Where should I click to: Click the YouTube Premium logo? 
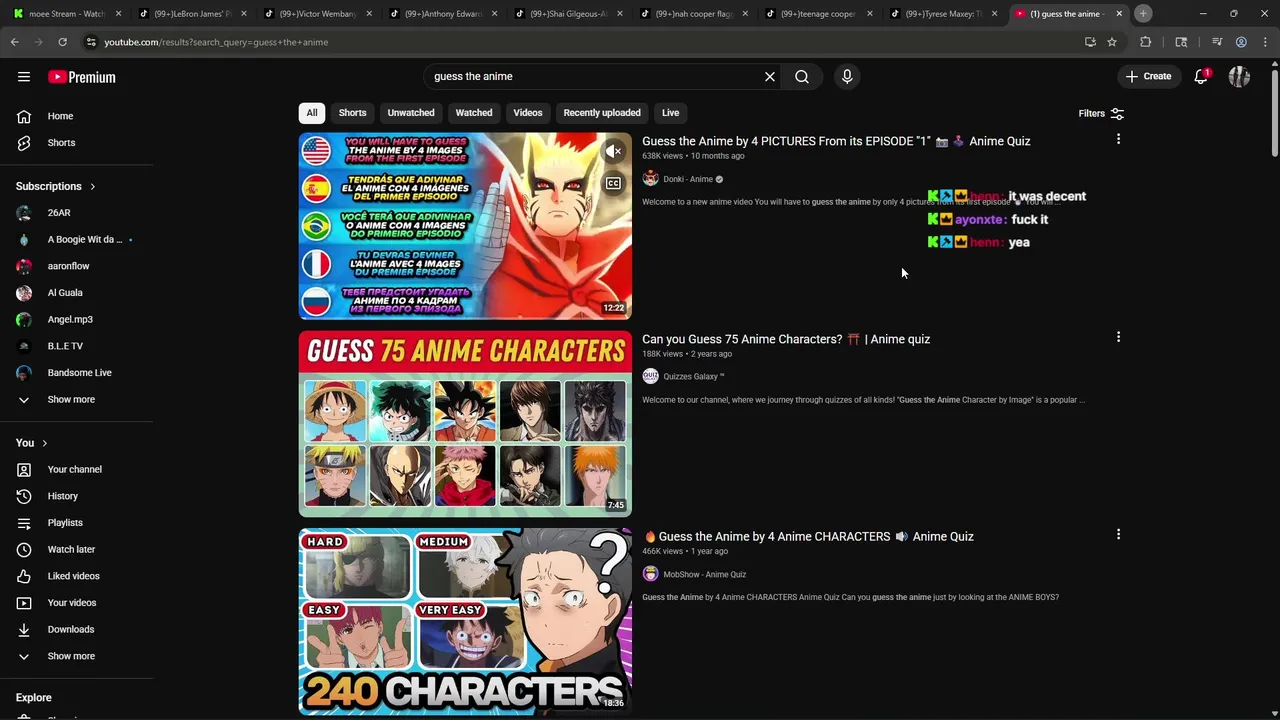(x=82, y=77)
